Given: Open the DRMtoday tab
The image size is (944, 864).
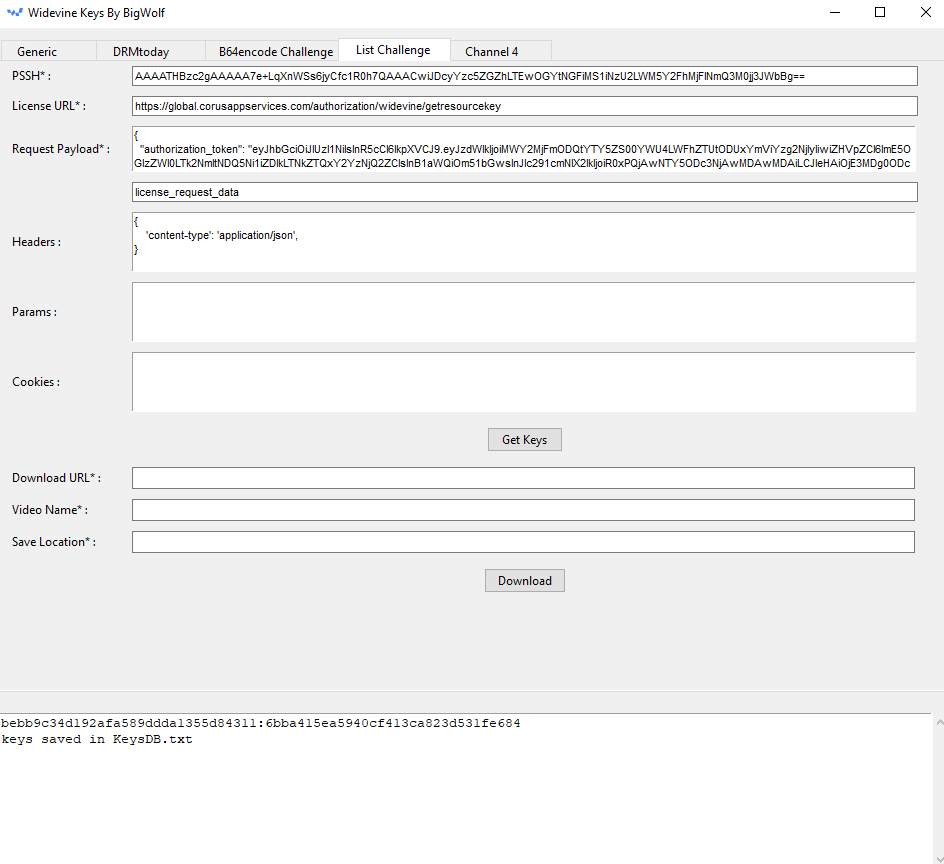Looking at the screenshot, I should 151,51.
